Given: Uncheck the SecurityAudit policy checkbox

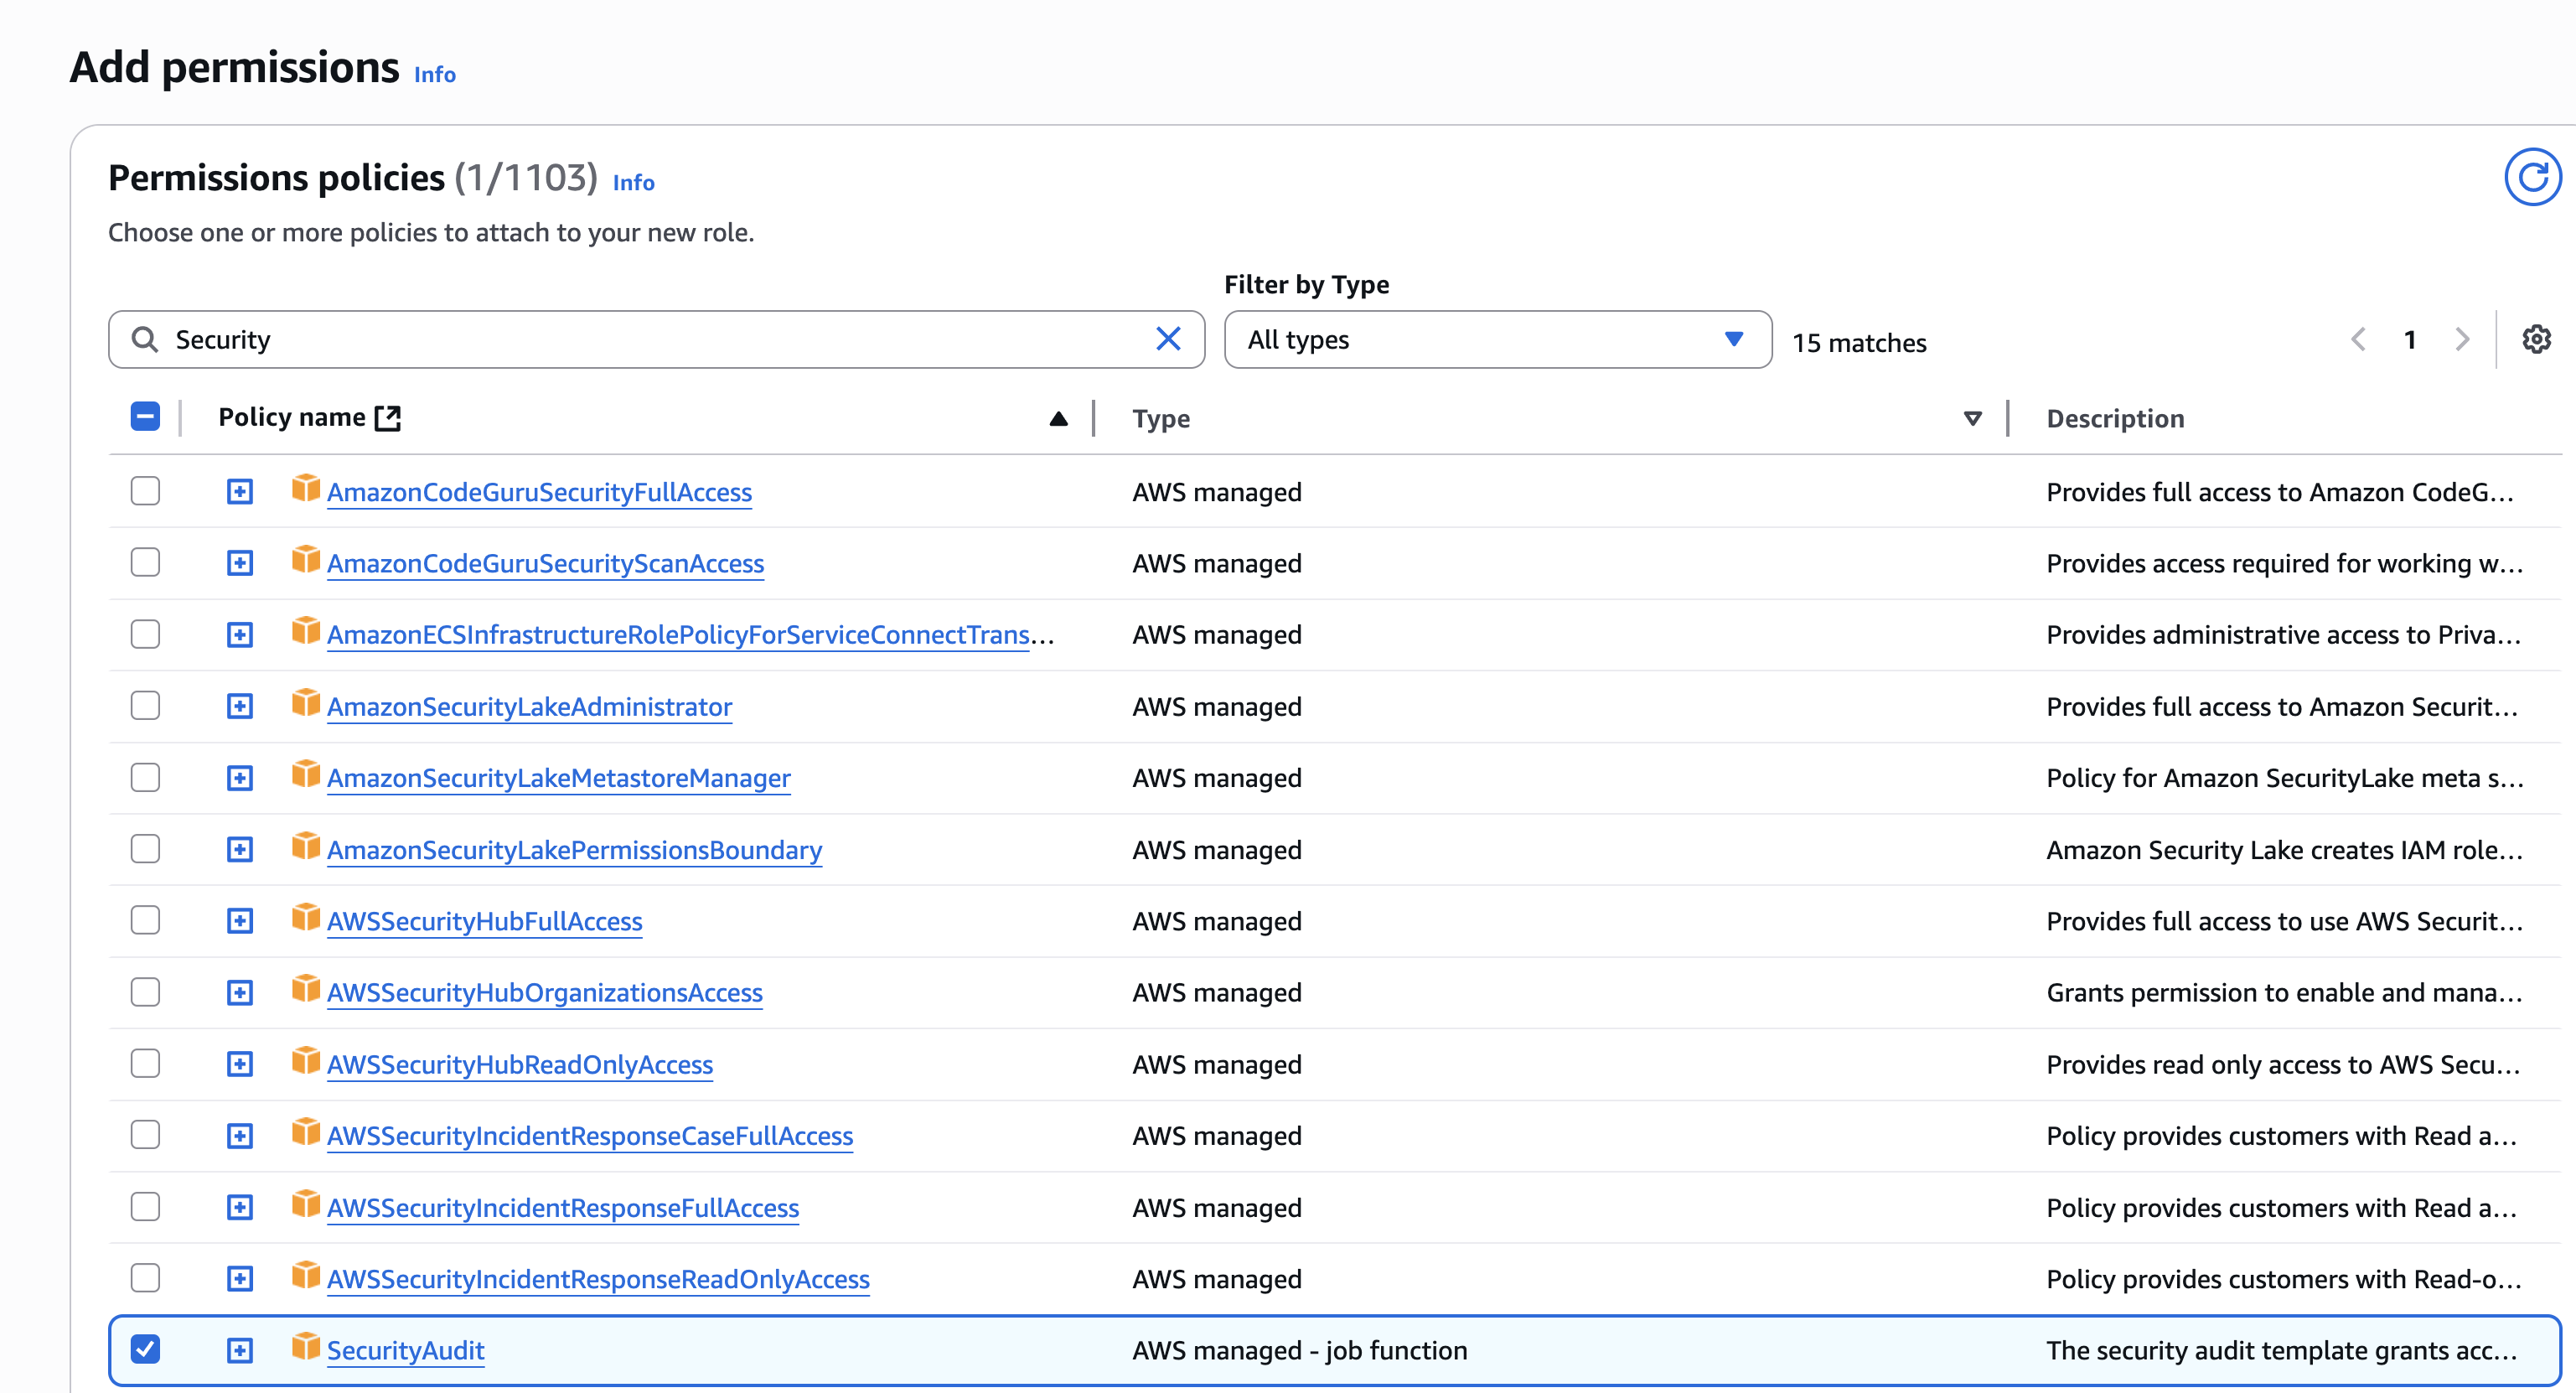Looking at the screenshot, I should coord(145,1349).
